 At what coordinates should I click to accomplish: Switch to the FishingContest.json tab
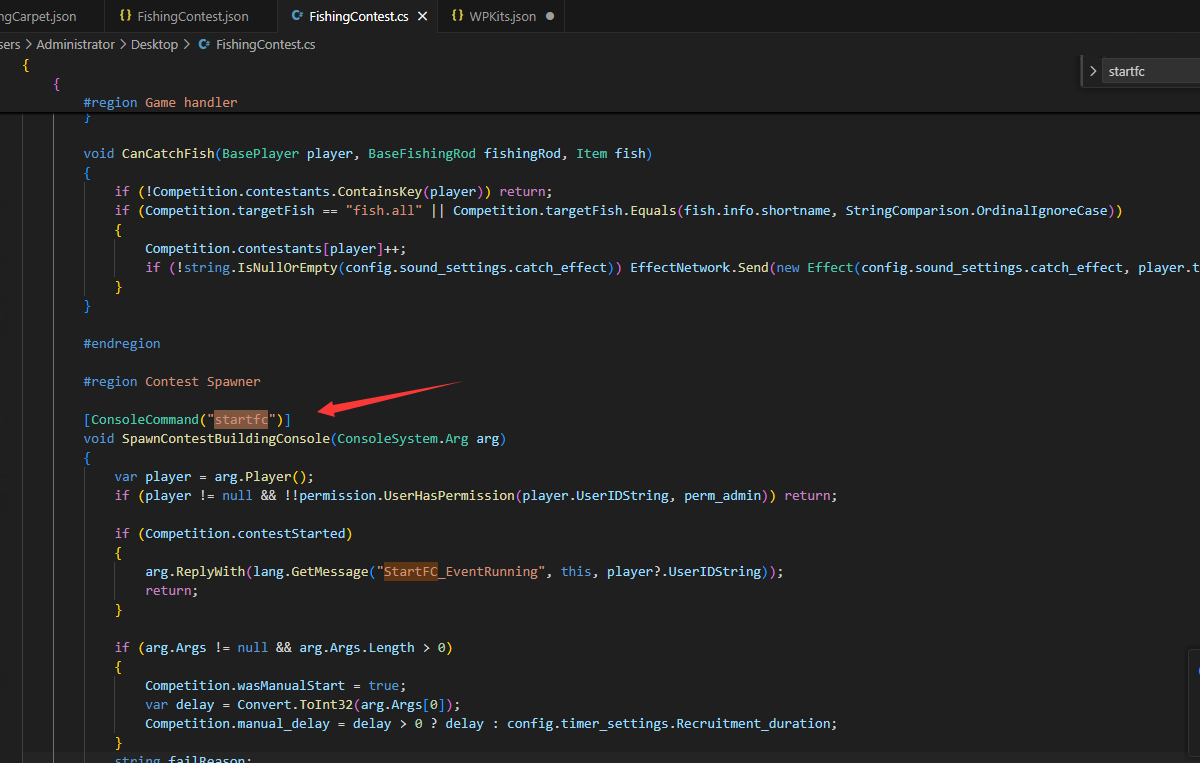coord(192,17)
